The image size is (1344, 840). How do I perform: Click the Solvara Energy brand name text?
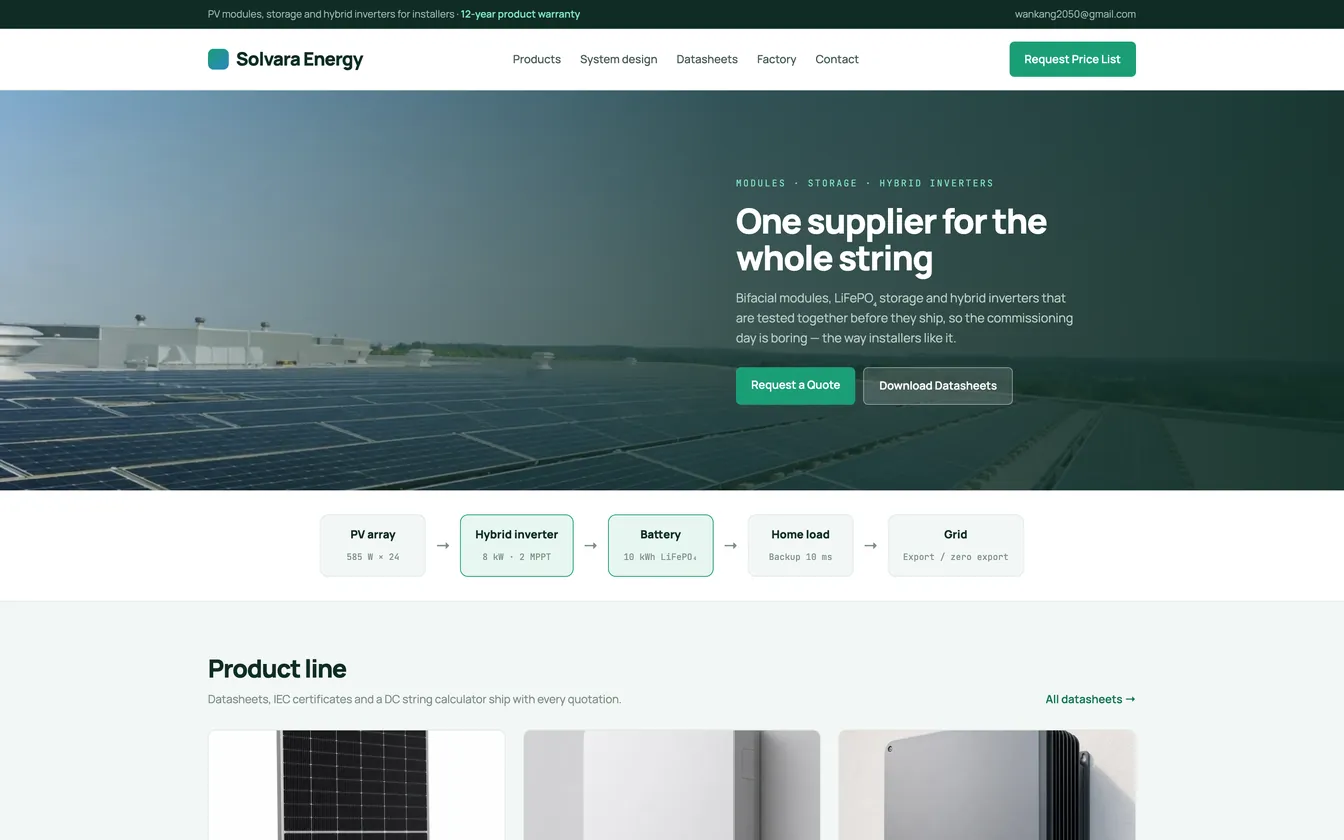[299, 59]
